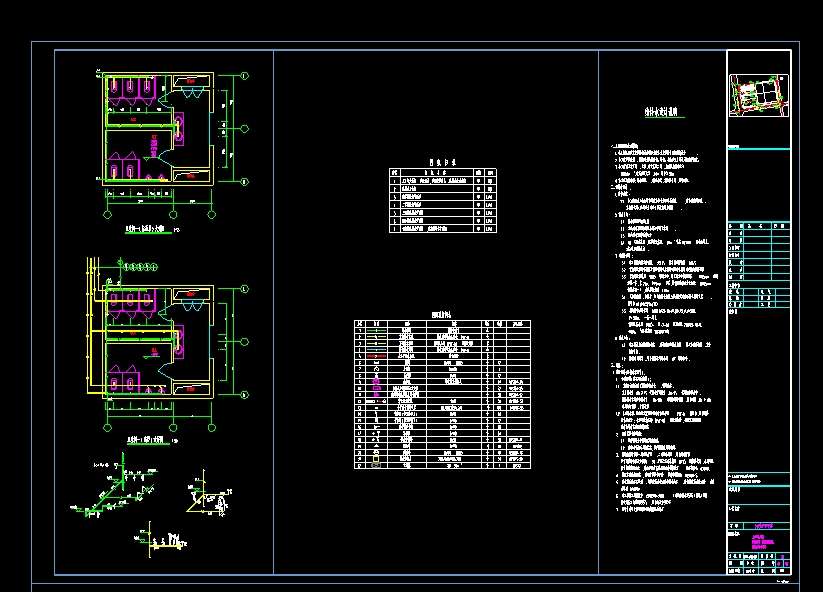Select the upper plan's underlined title label

(149, 230)
